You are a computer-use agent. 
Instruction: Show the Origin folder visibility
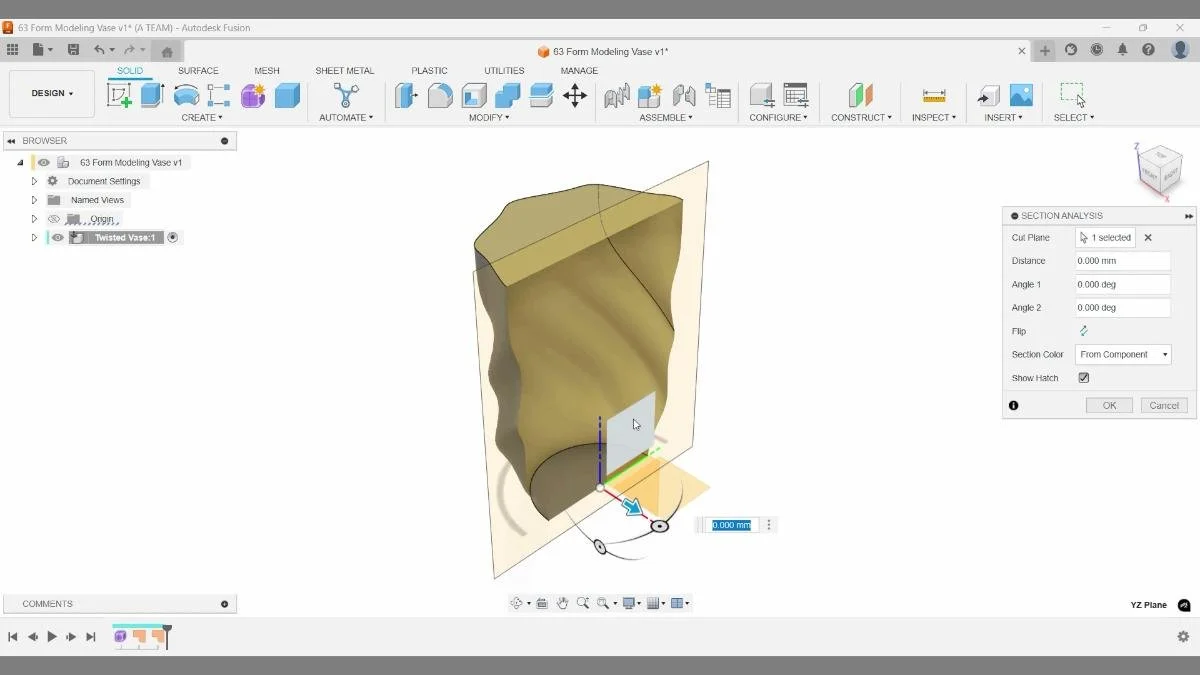tap(54, 218)
